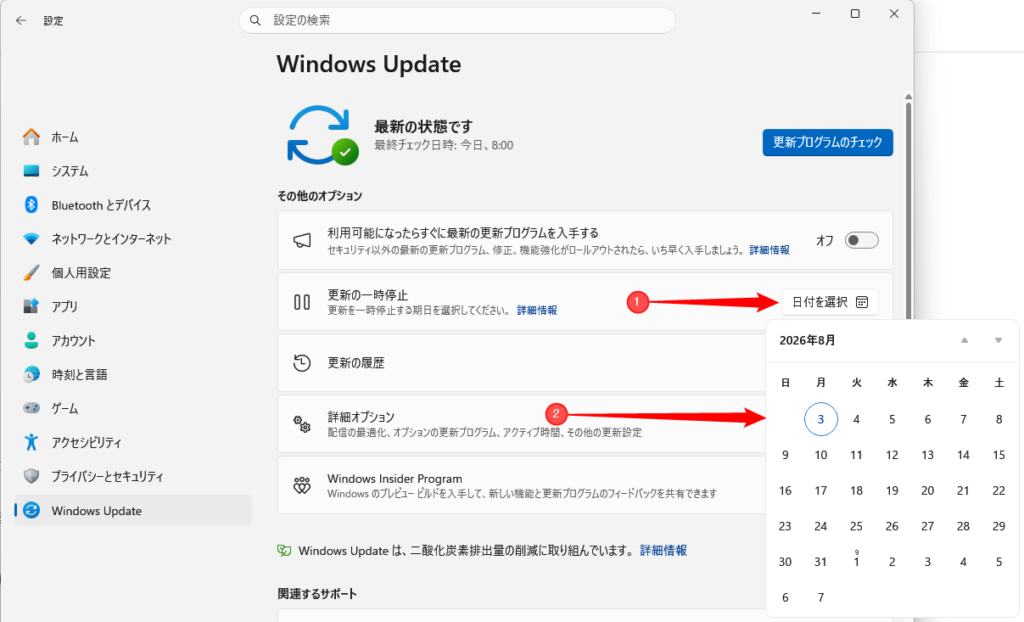
Task: Select August 23 in the calendar
Action: (x=785, y=527)
